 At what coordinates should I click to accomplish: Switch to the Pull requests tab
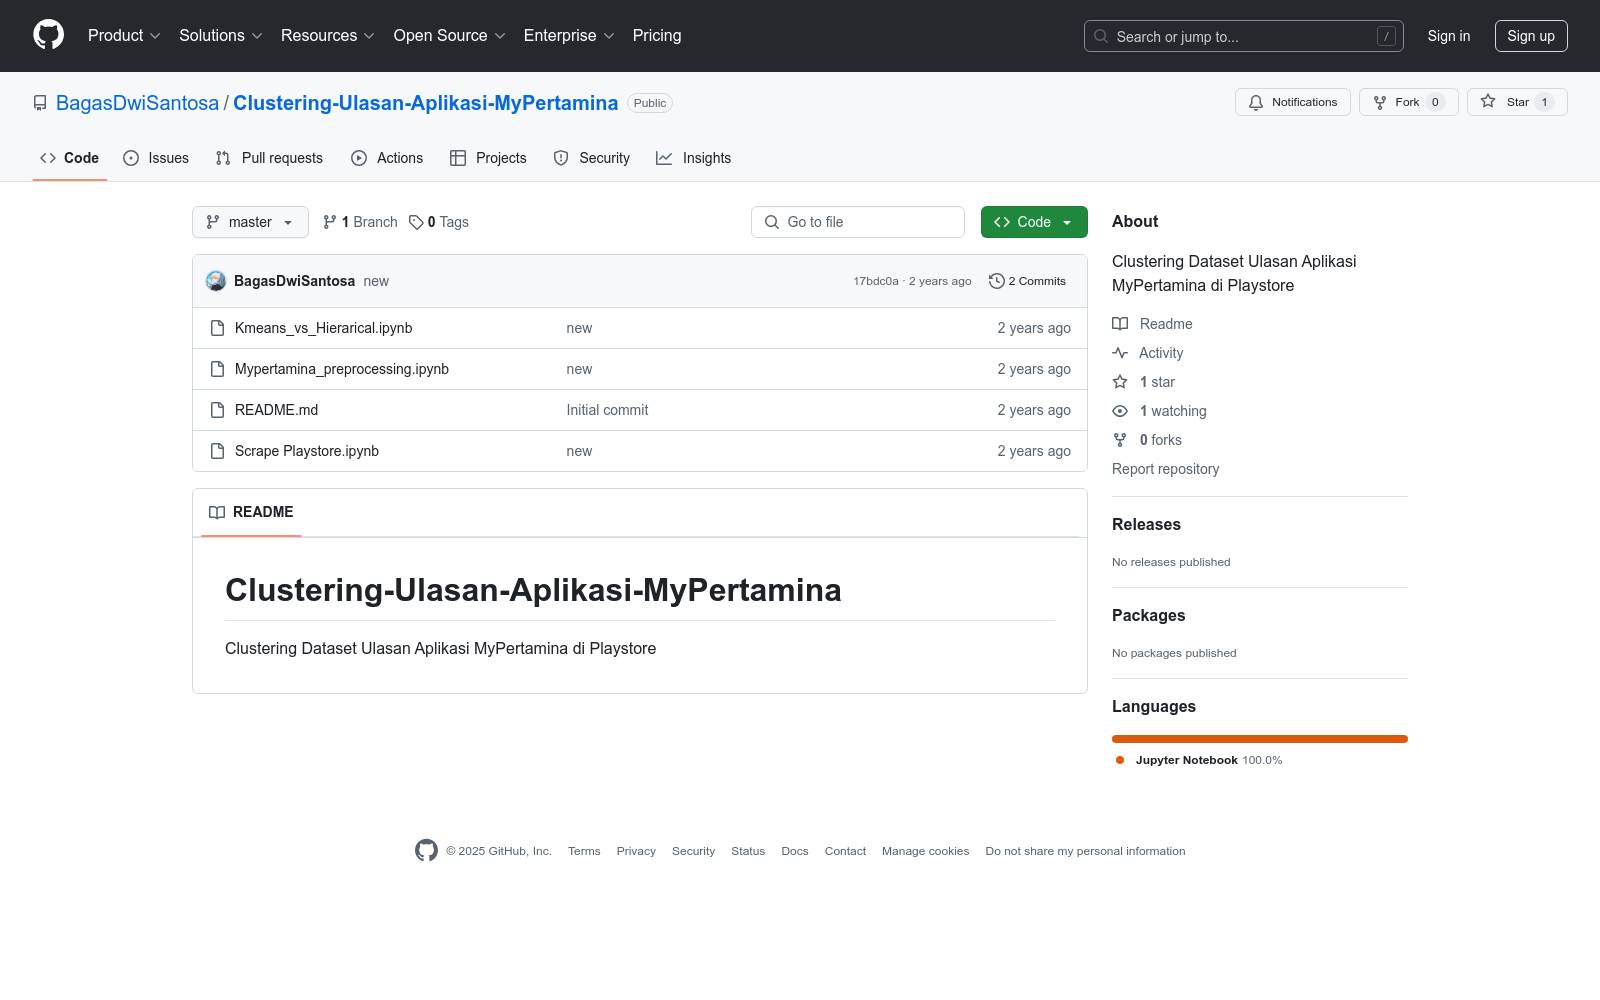click(269, 158)
